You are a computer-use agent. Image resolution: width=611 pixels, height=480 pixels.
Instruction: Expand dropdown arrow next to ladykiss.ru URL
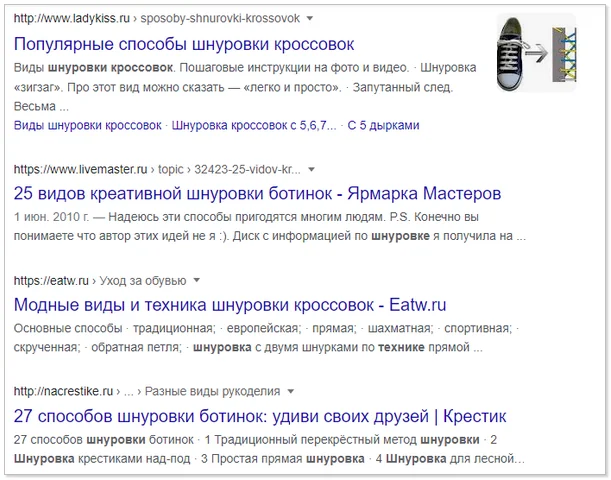(310, 18)
